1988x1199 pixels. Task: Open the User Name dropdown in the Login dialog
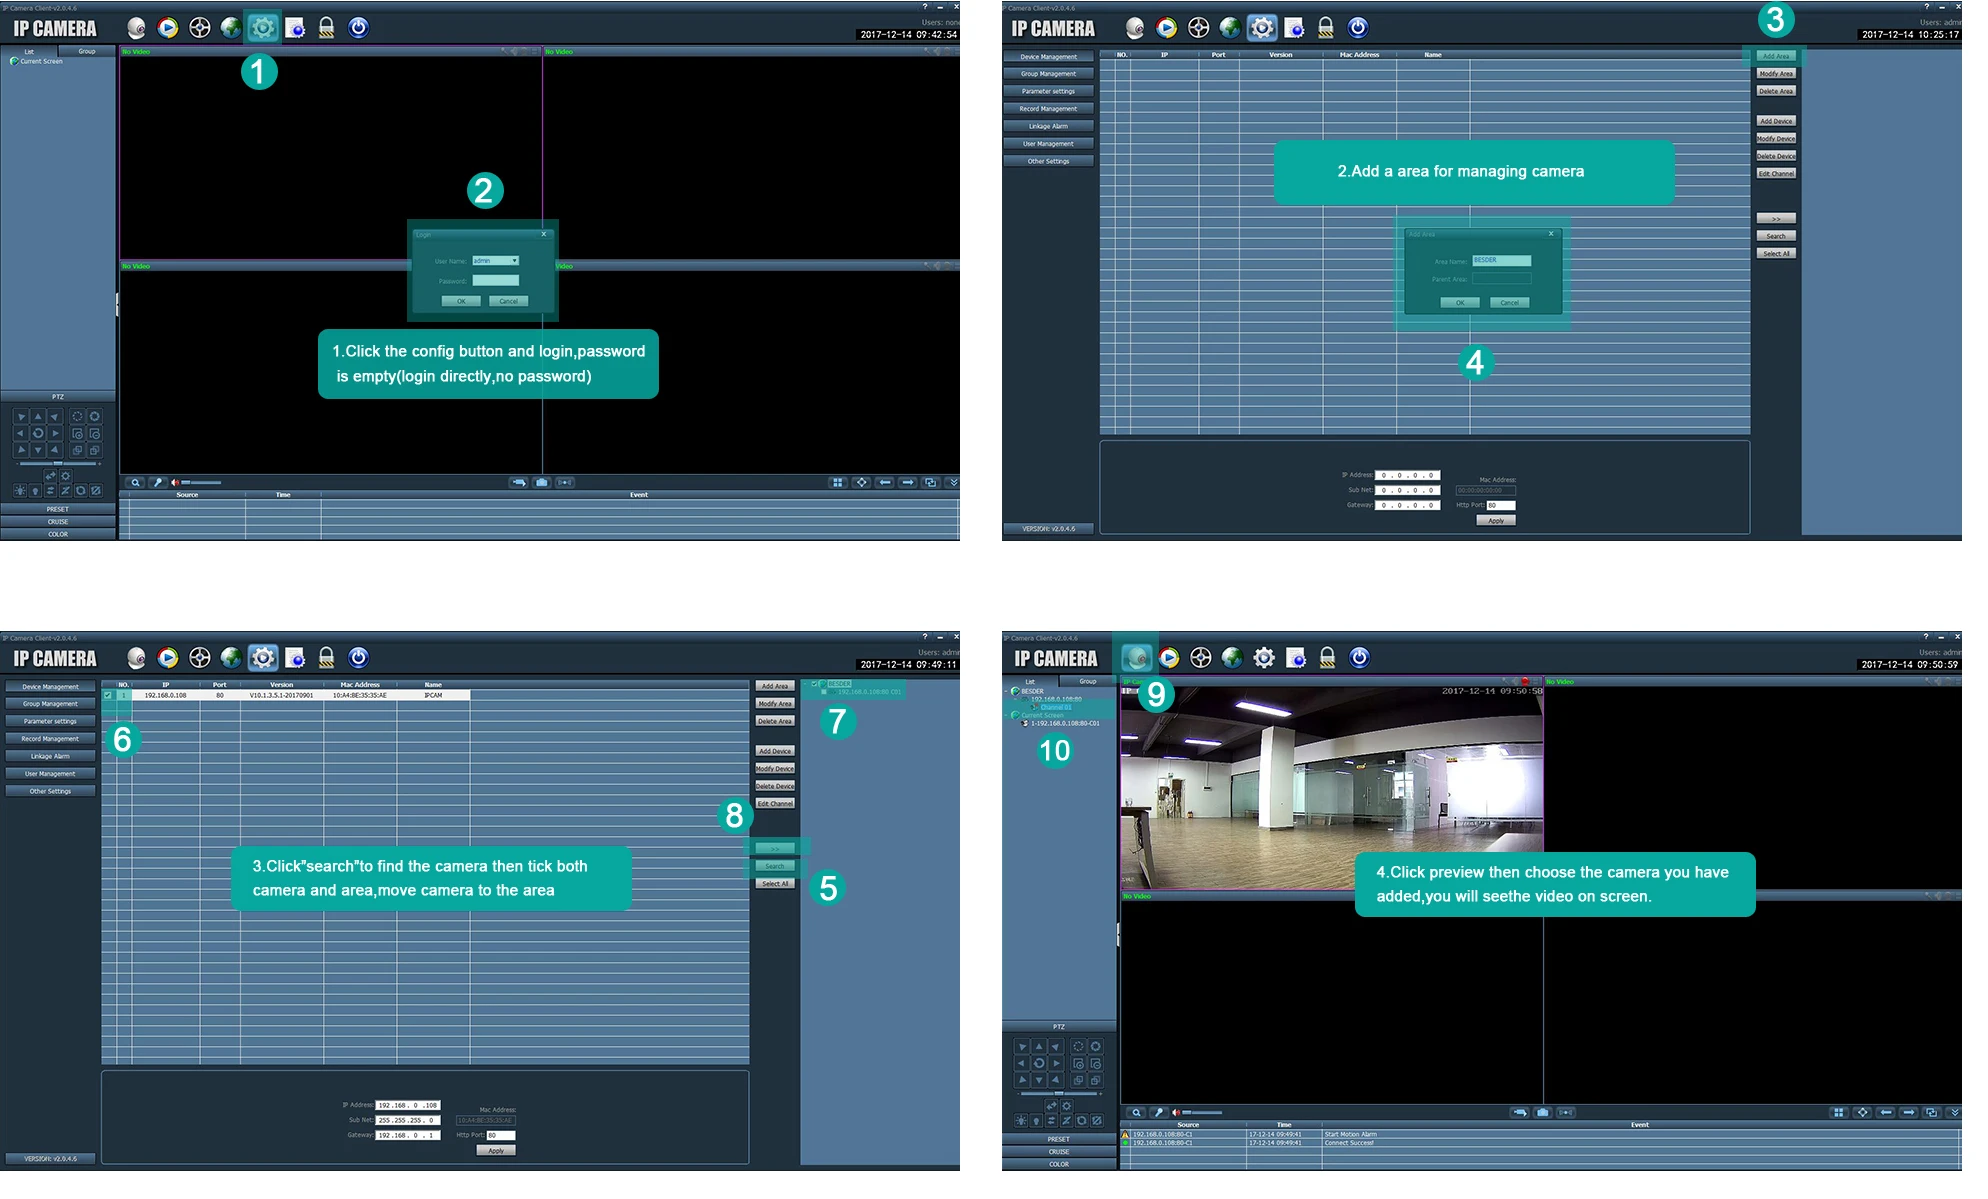point(515,261)
